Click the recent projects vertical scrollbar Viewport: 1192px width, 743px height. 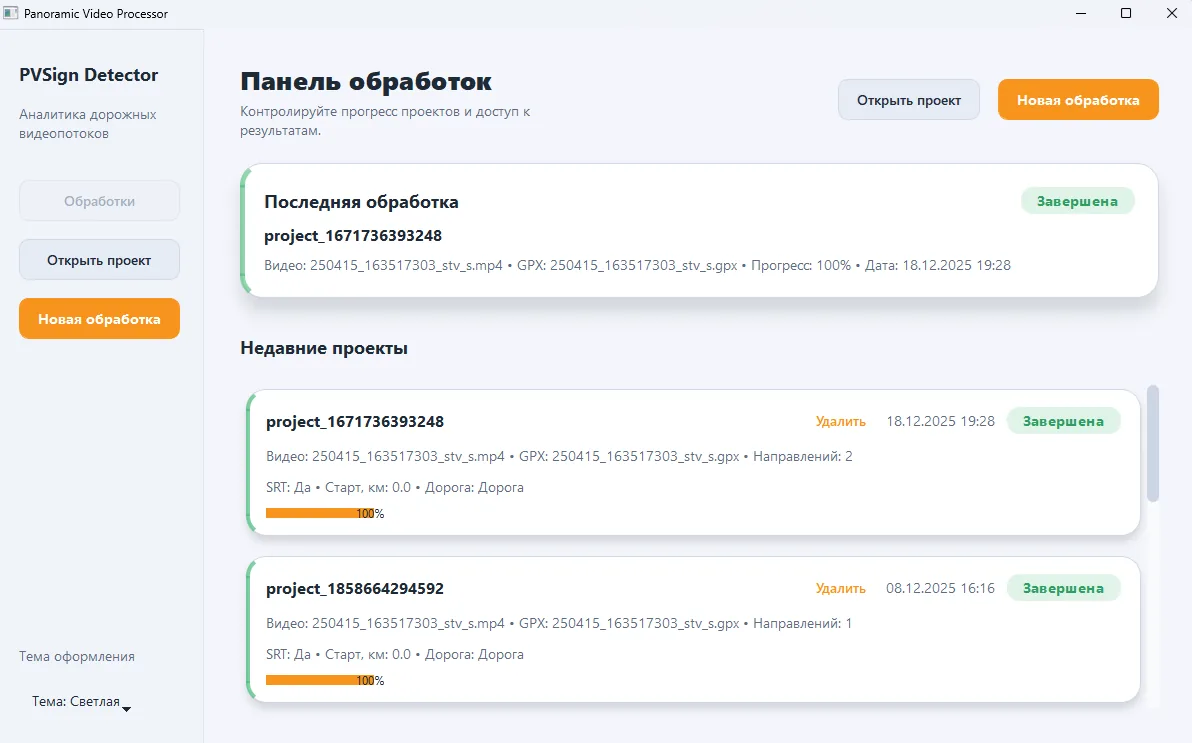point(1152,443)
